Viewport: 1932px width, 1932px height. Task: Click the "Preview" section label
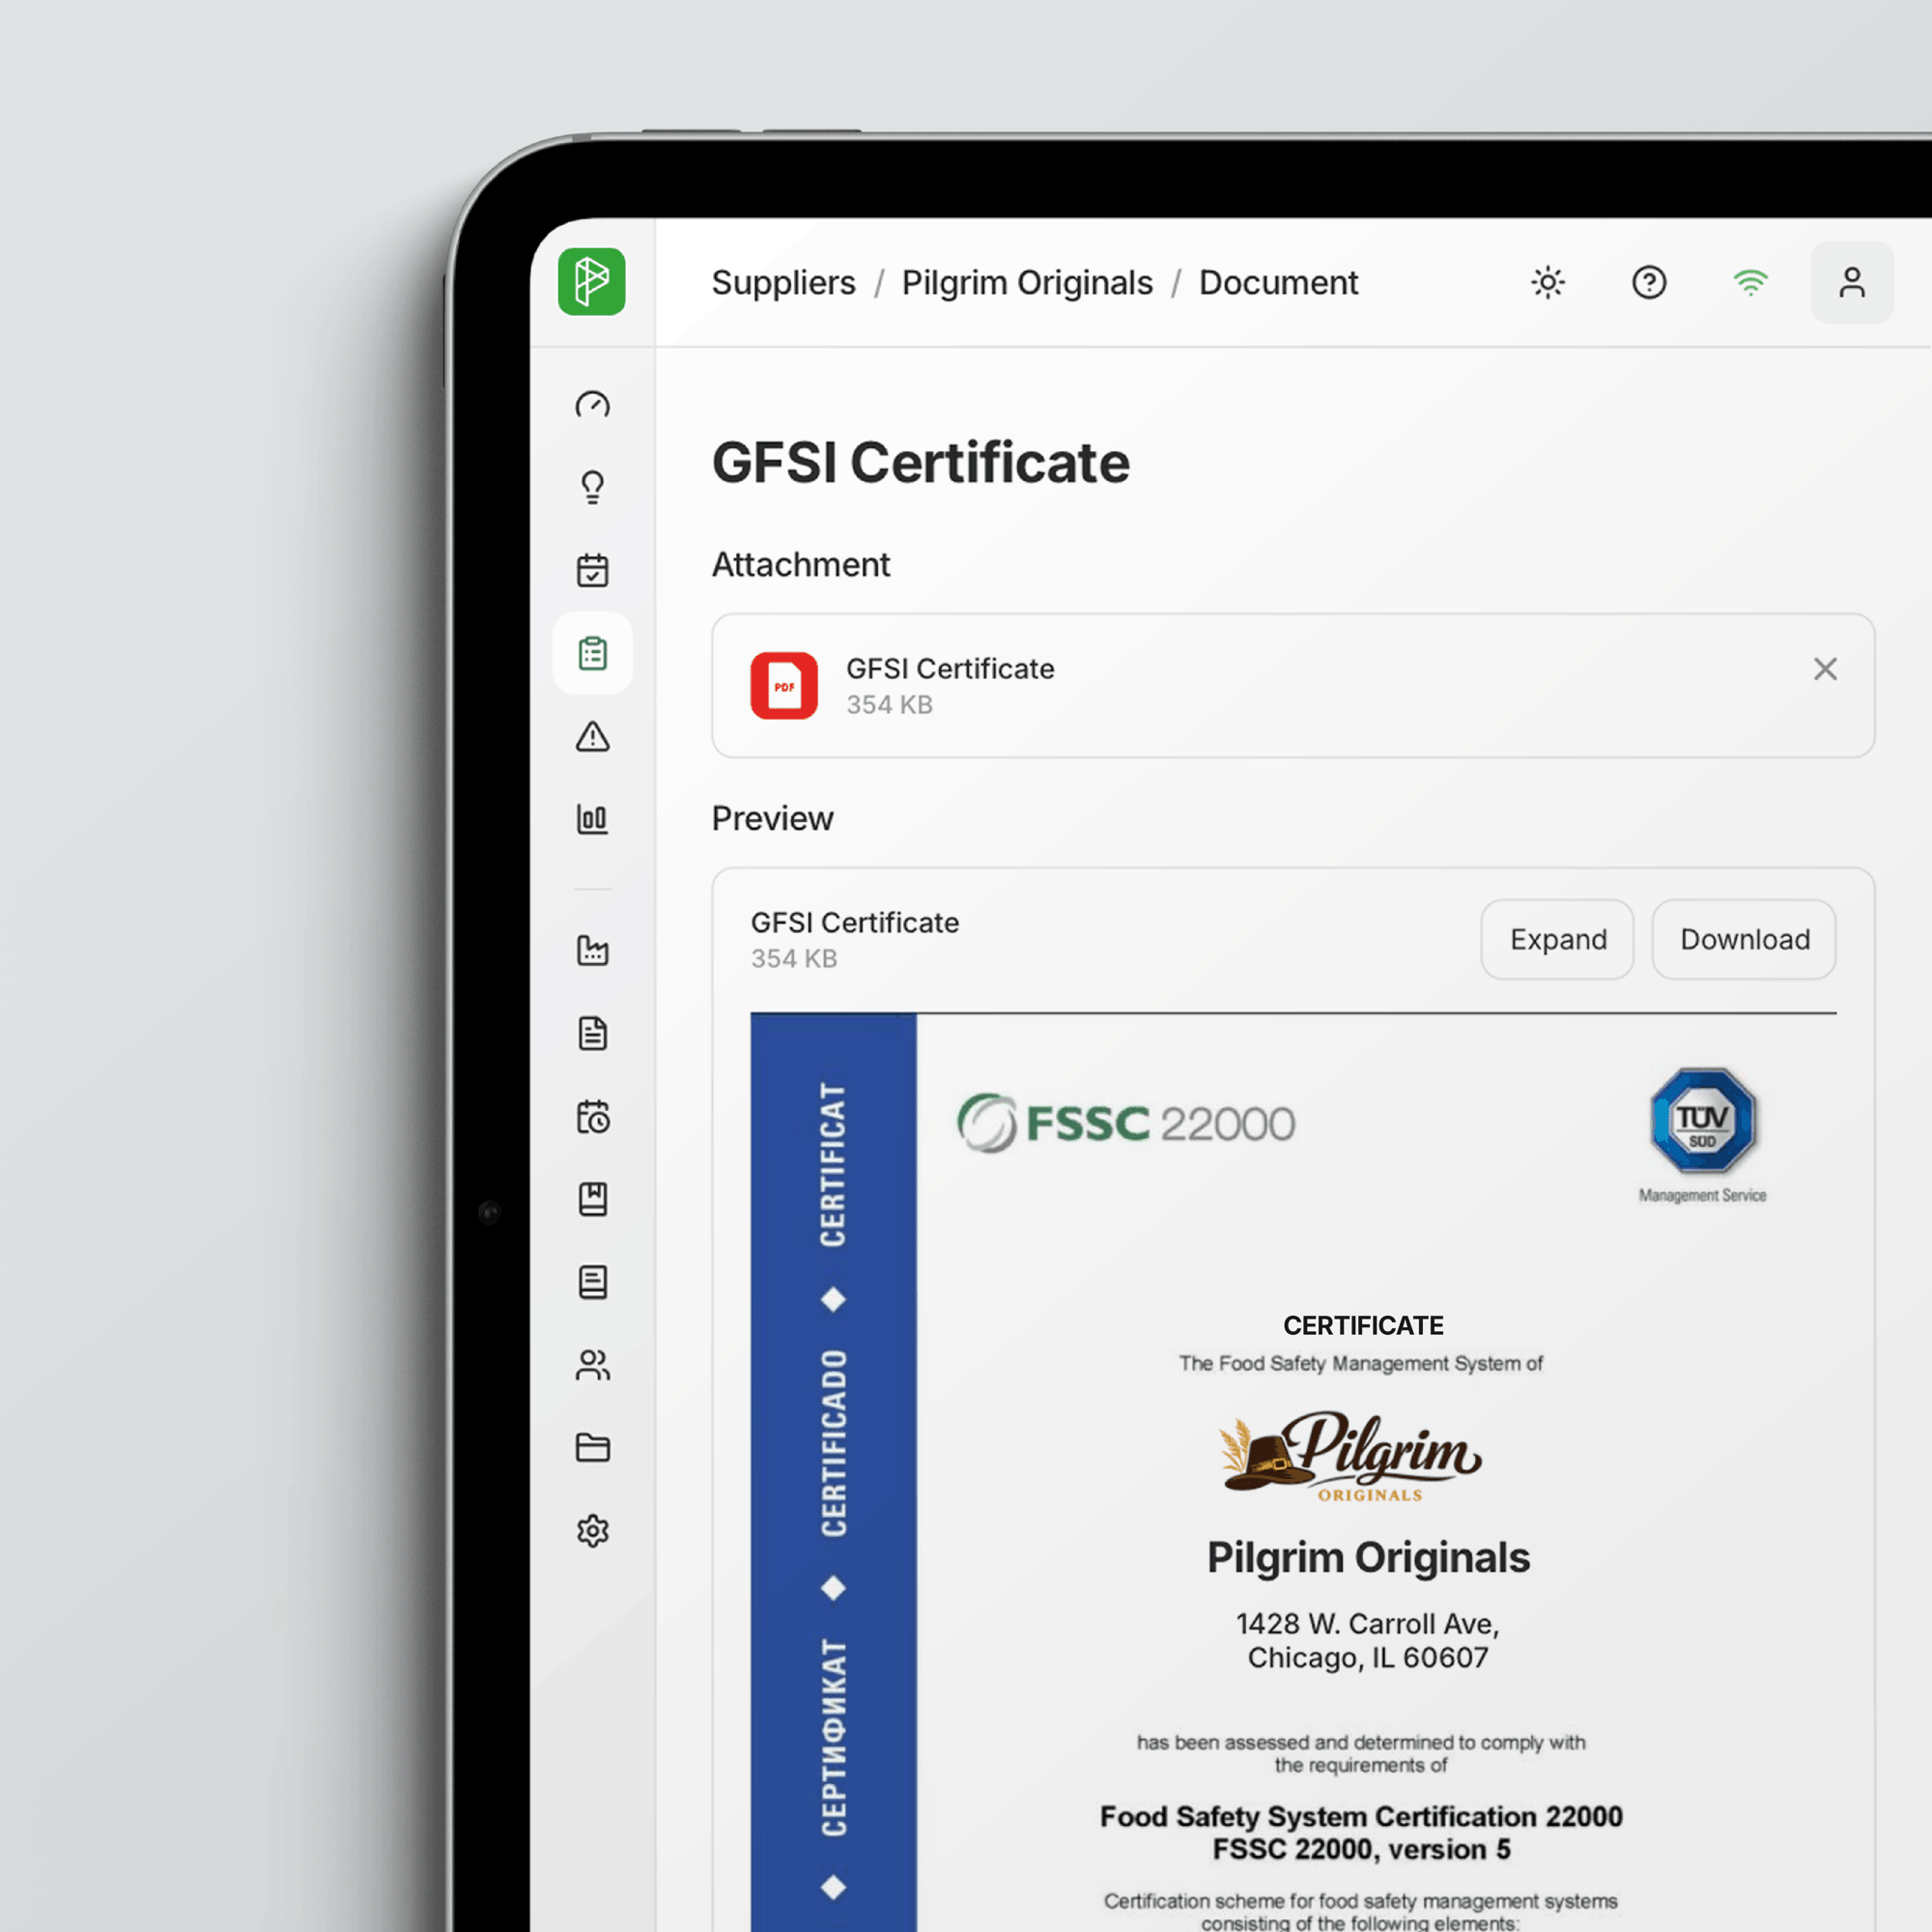pos(772,819)
